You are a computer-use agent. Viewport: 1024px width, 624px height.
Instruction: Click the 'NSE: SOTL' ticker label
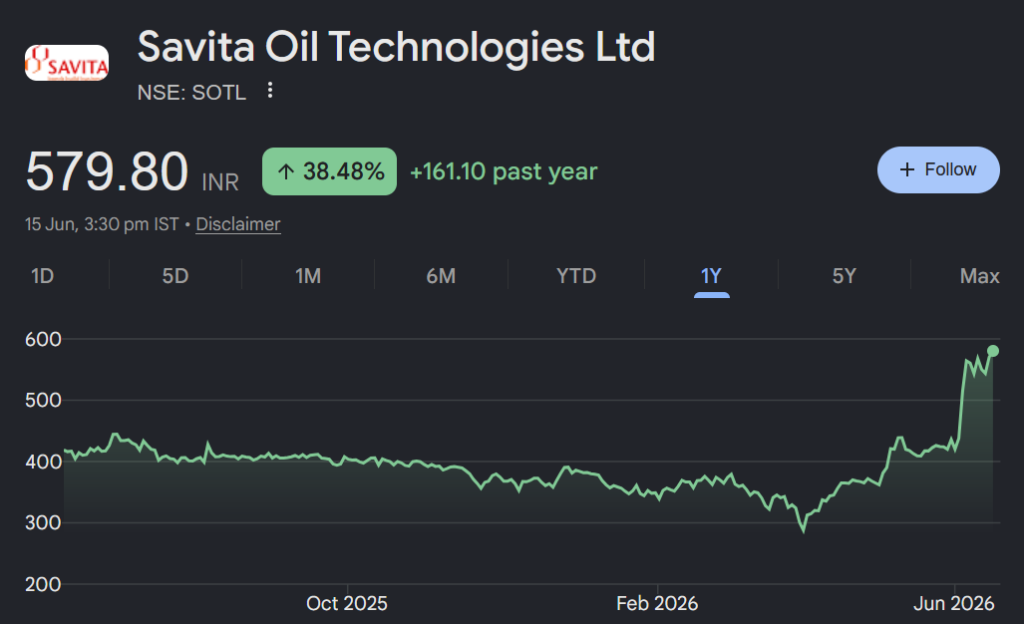[x=191, y=93]
